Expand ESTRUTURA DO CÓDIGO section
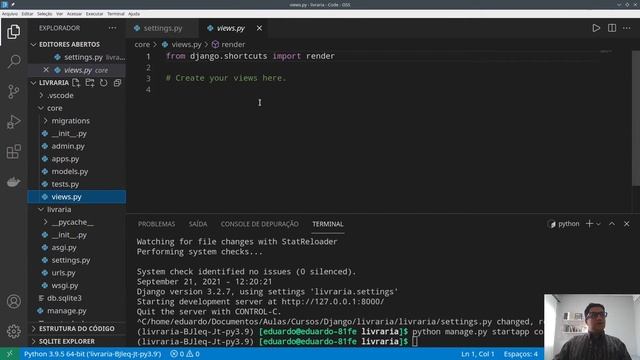Viewport: 640px width, 360px height. click(x=77, y=329)
